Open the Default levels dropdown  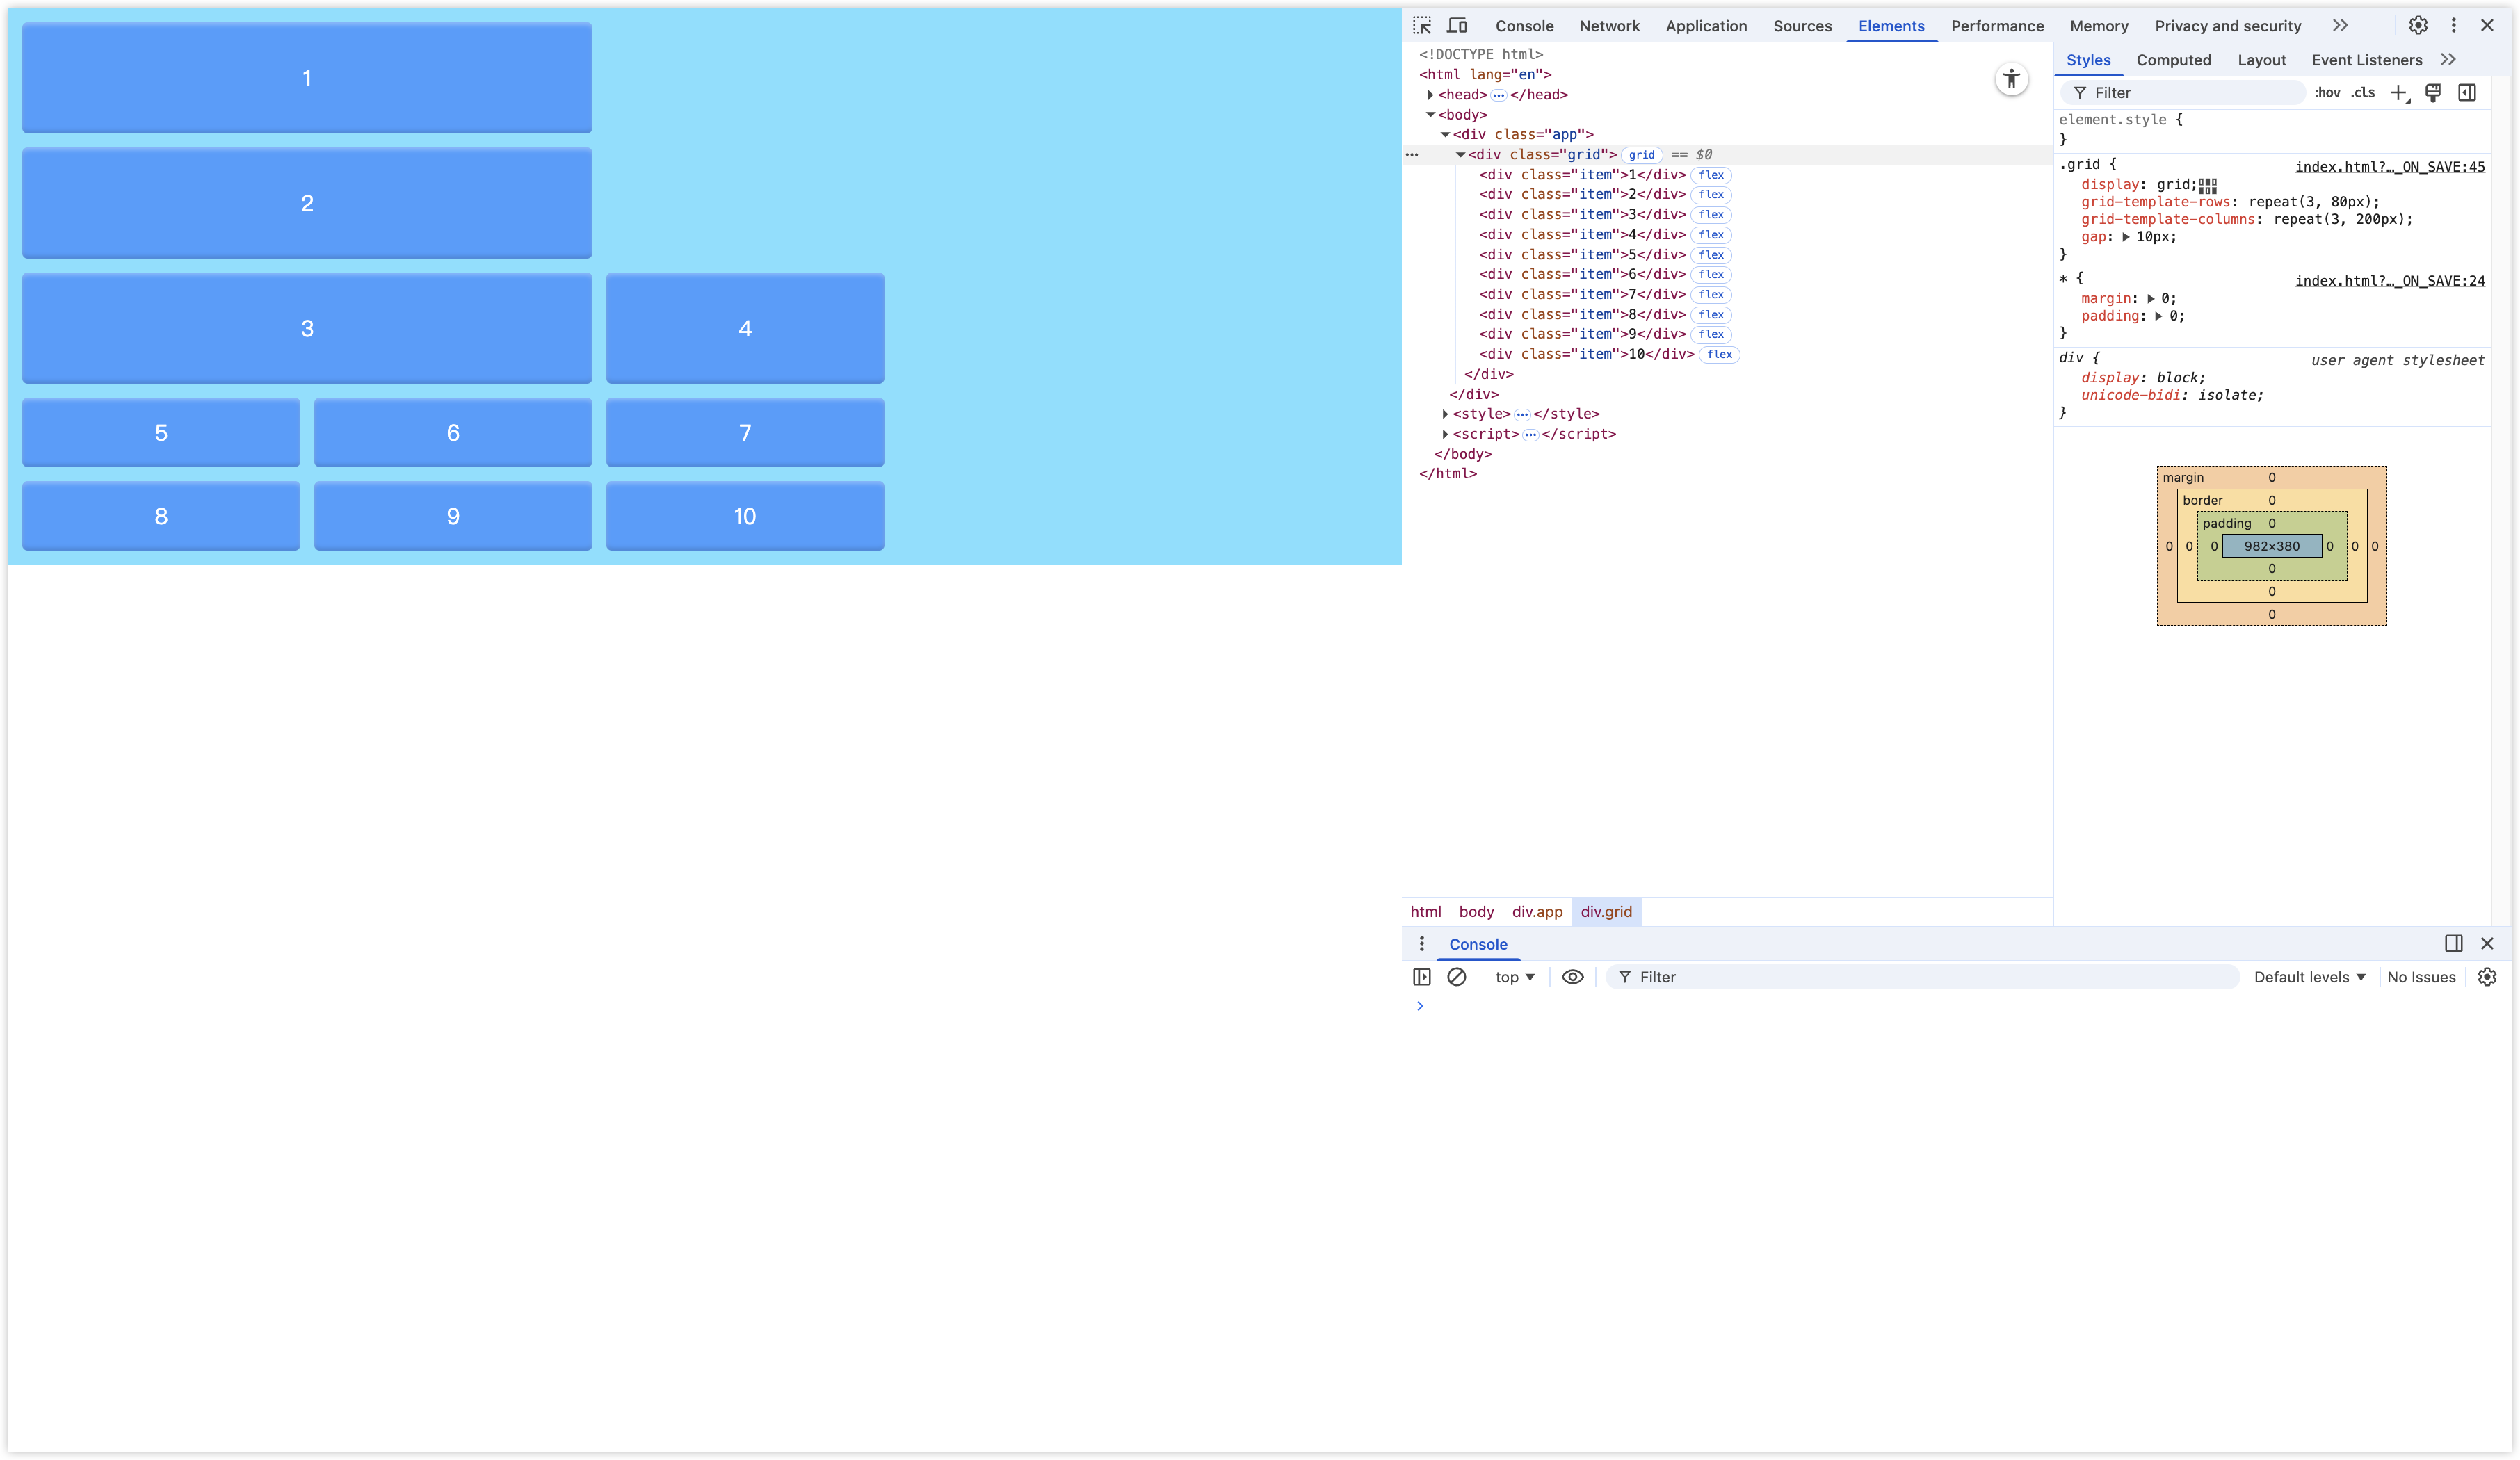pyautogui.click(x=2309, y=977)
